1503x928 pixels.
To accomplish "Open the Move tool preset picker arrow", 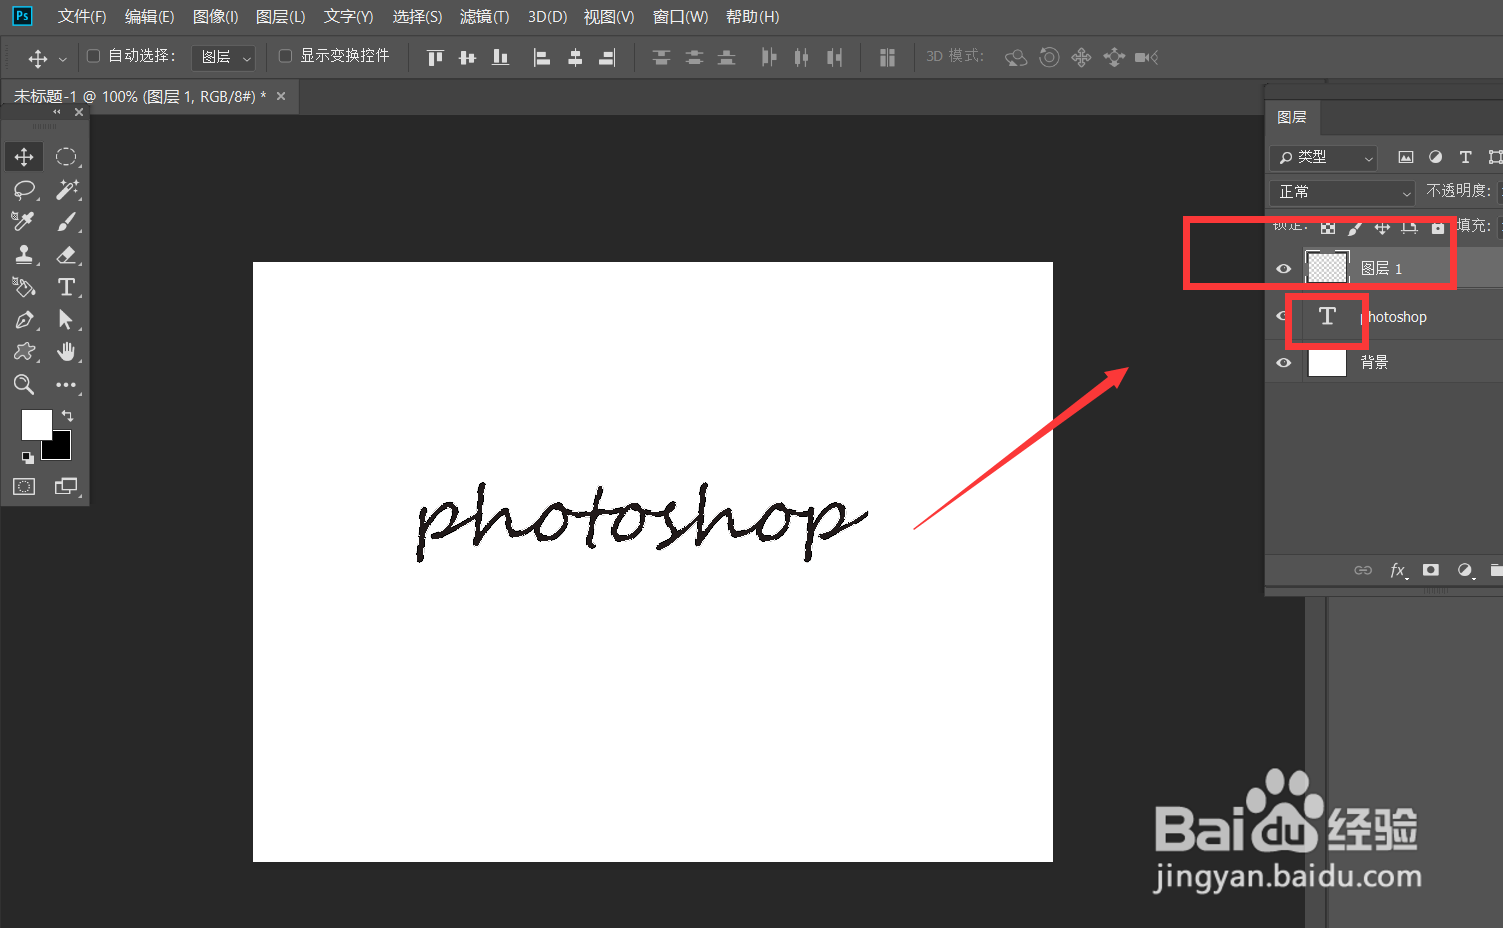I will [62, 59].
